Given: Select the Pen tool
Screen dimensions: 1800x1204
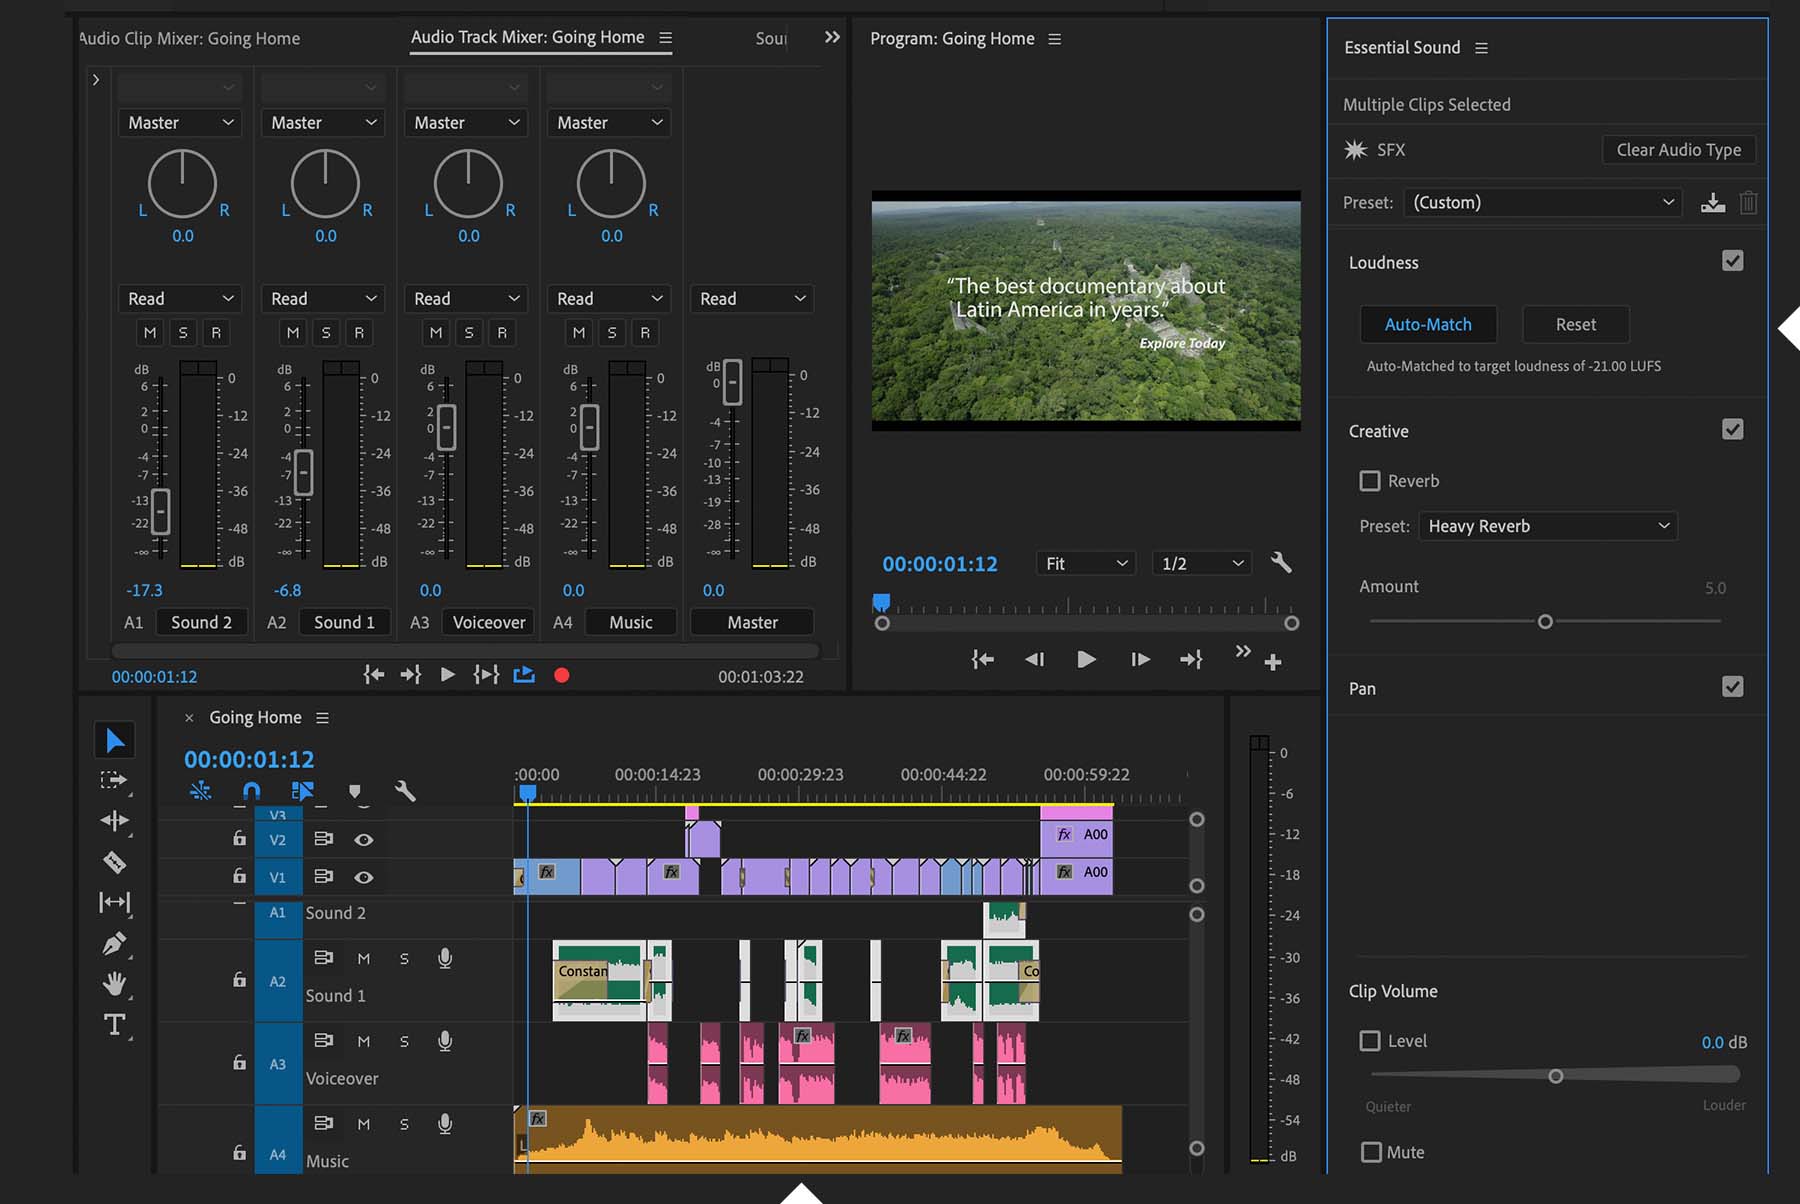Looking at the screenshot, I should coord(114,943).
